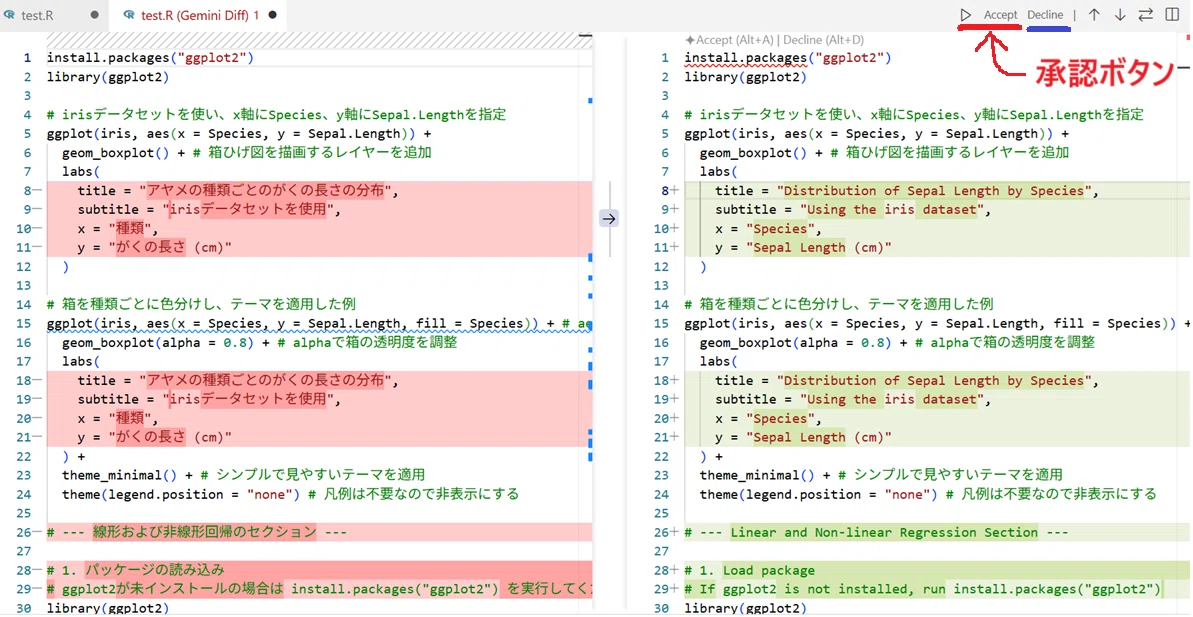Click line 19 subtitle in the left pane
The image size is (1193, 617).
coord(207,399)
